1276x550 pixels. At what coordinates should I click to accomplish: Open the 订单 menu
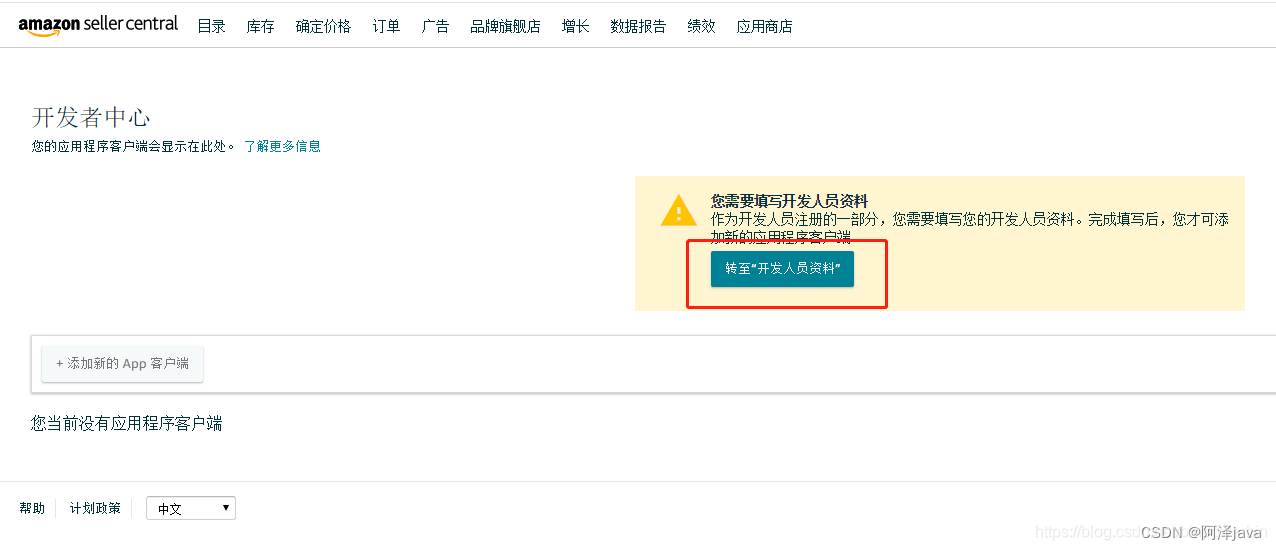point(386,26)
